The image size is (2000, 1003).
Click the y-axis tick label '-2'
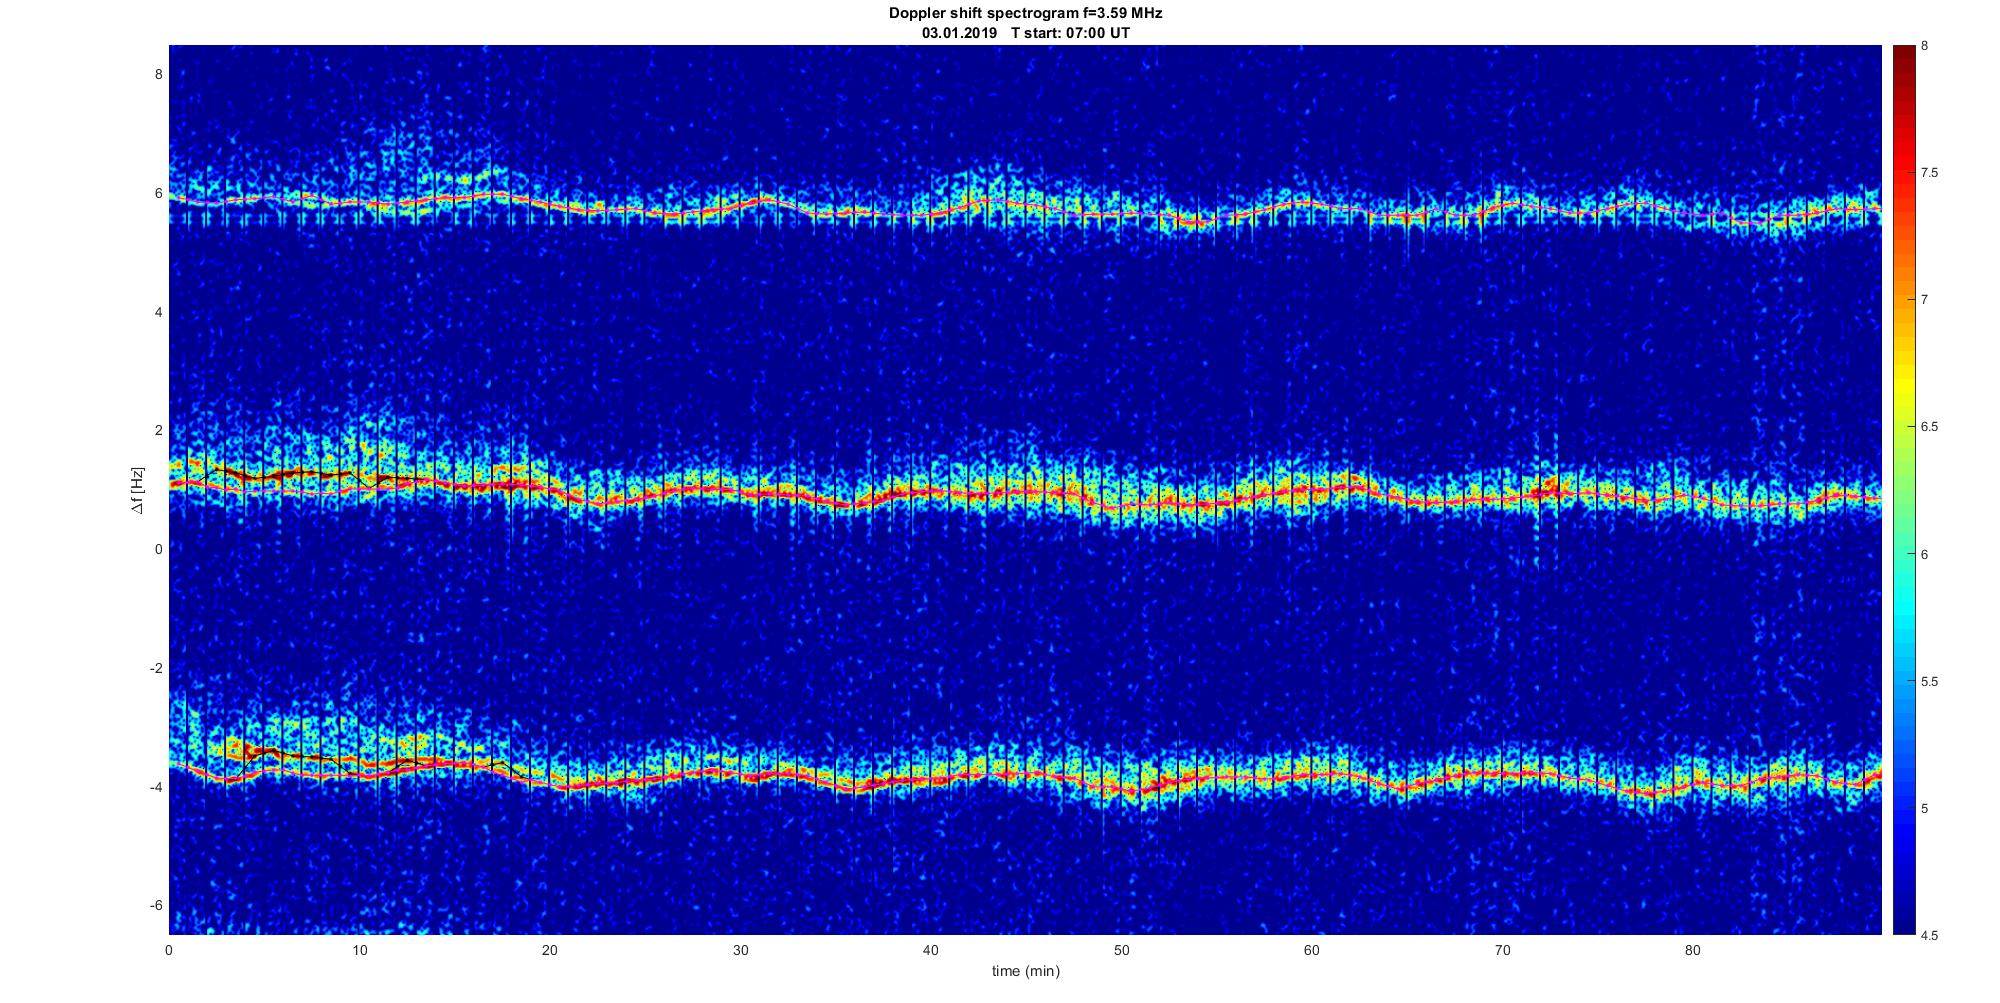(156, 668)
